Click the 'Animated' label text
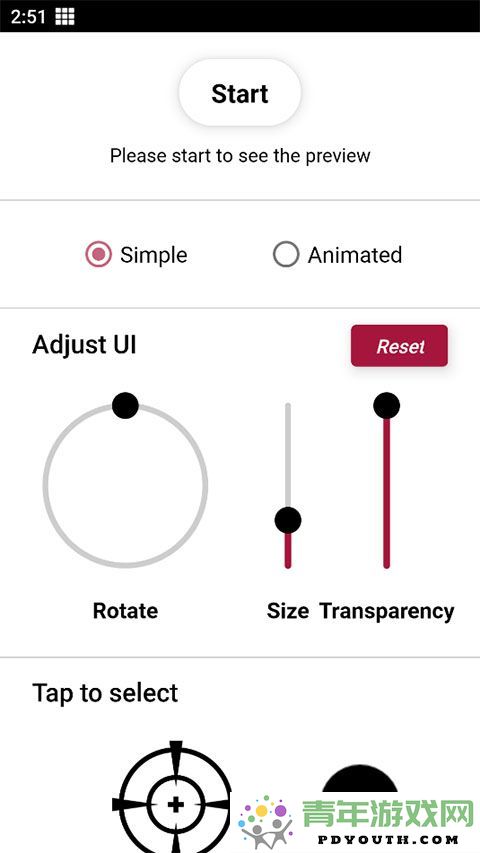 coord(355,255)
